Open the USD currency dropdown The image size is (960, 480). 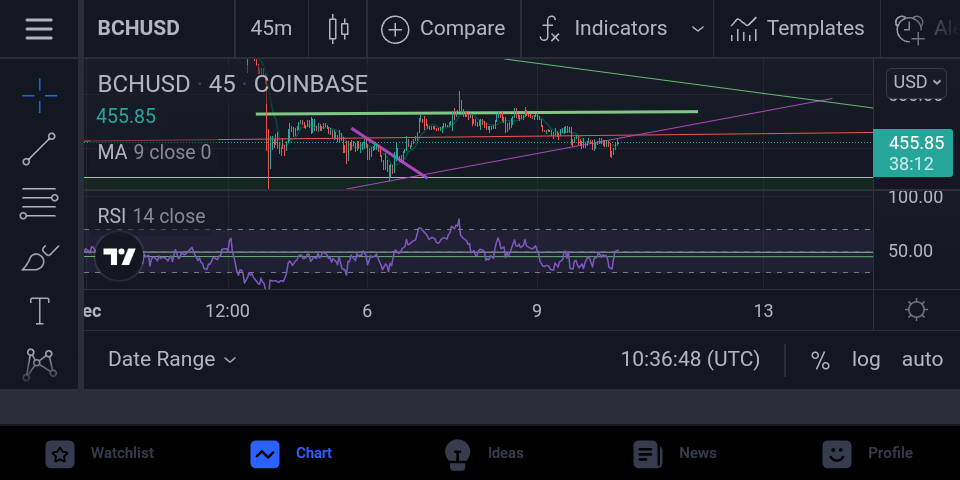tap(916, 81)
